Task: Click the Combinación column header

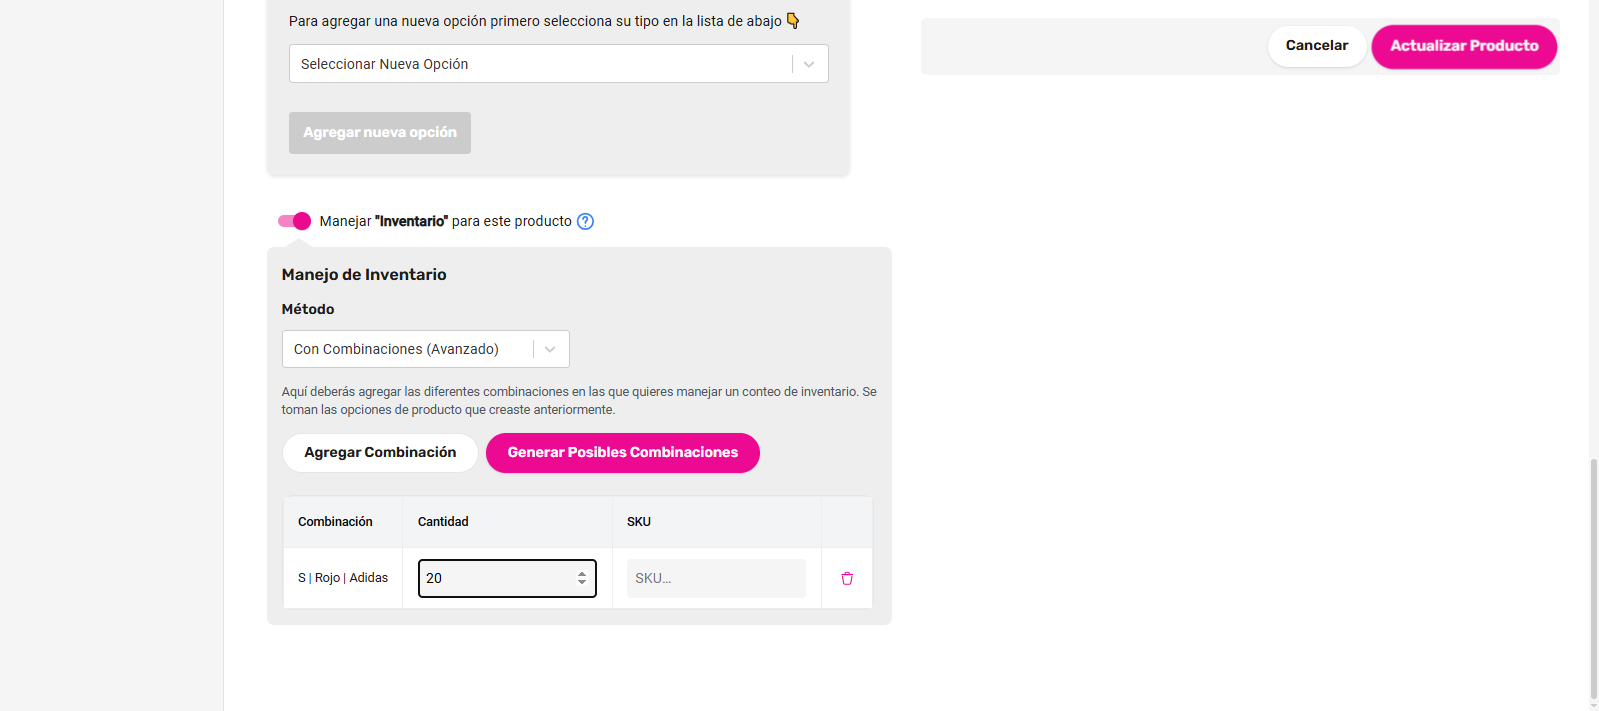Action: pyautogui.click(x=334, y=521)
